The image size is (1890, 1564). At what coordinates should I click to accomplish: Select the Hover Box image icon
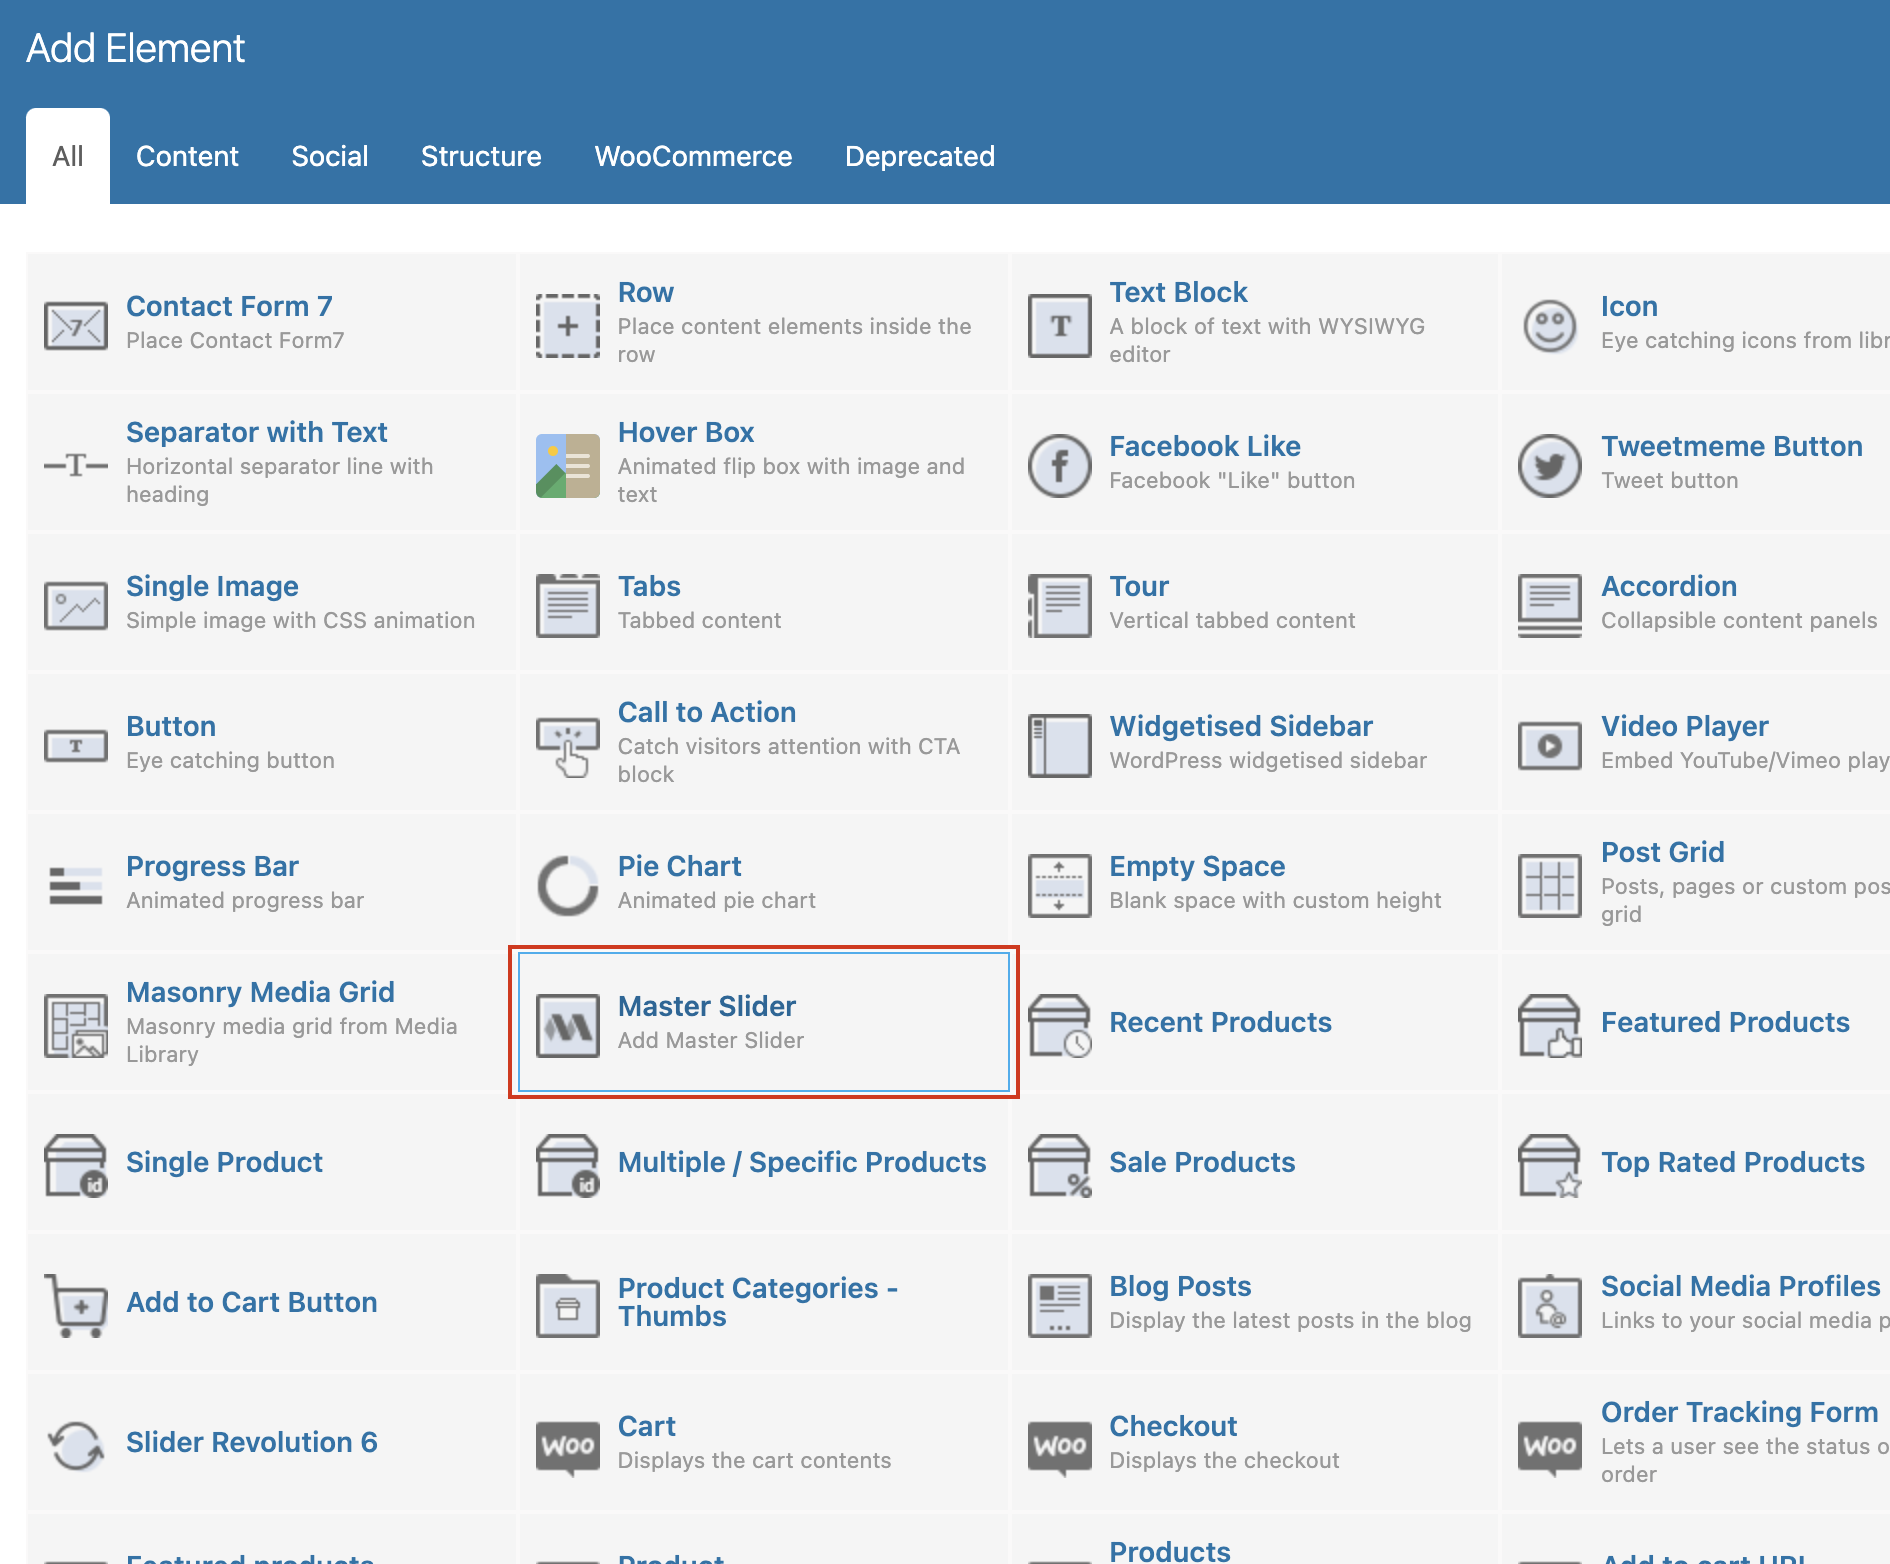click(x=568, y=465)
